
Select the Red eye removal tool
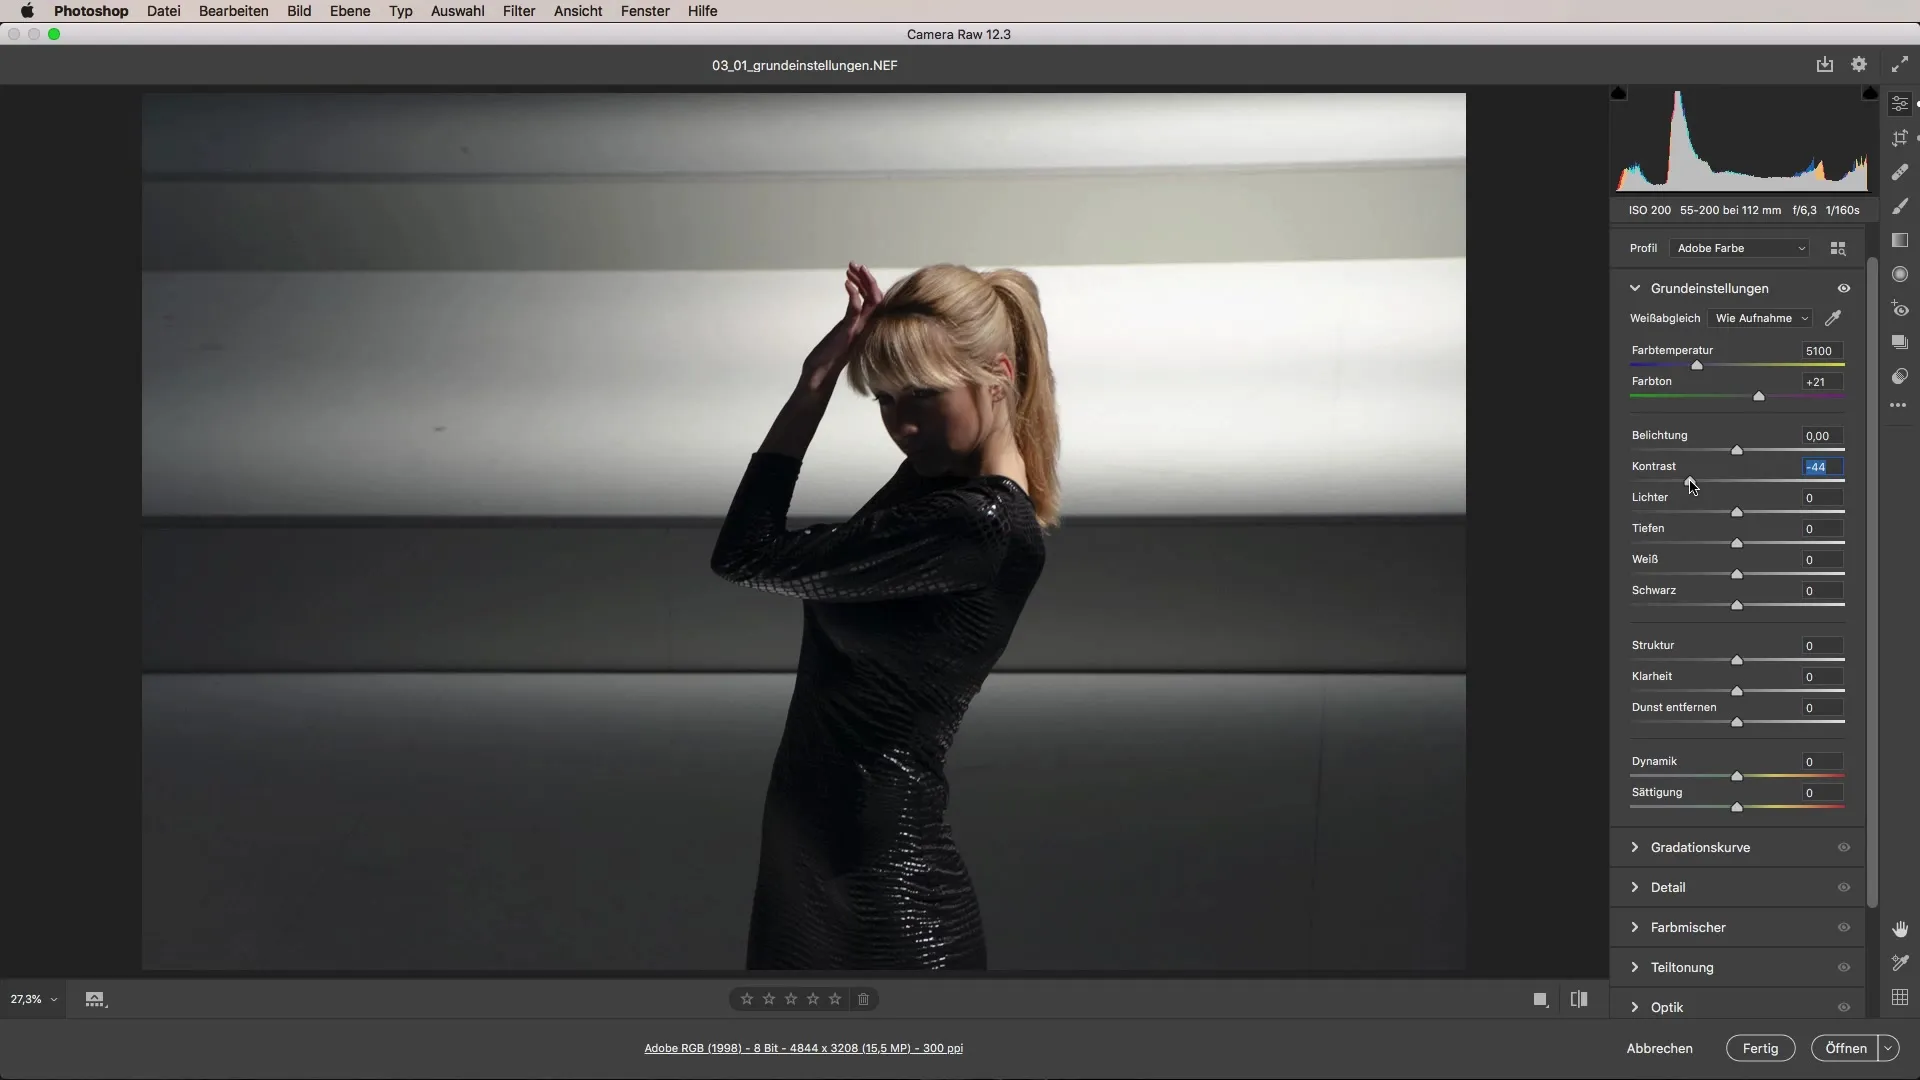(x=1900, y=309)
